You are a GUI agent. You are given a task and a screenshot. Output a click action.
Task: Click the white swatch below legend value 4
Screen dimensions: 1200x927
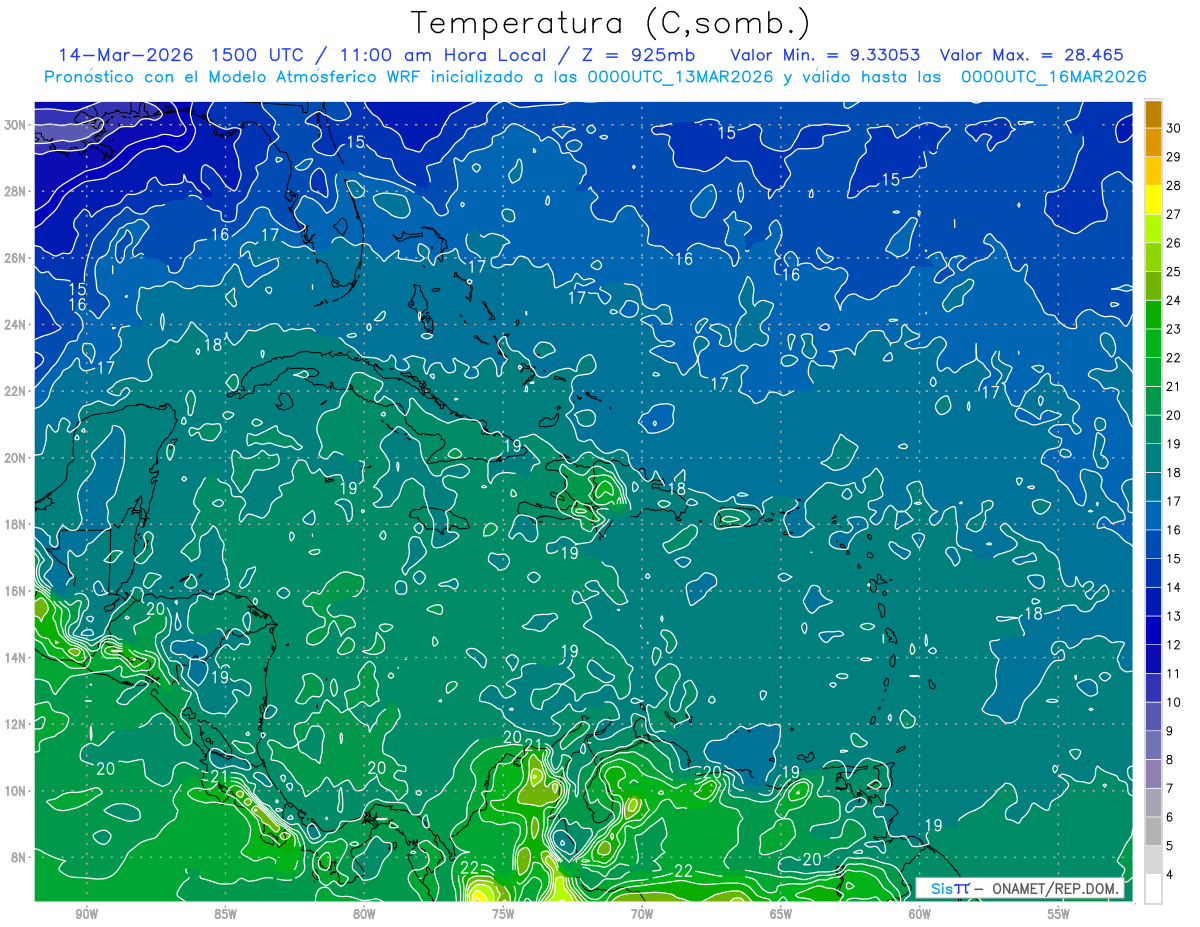[1153, 889]
